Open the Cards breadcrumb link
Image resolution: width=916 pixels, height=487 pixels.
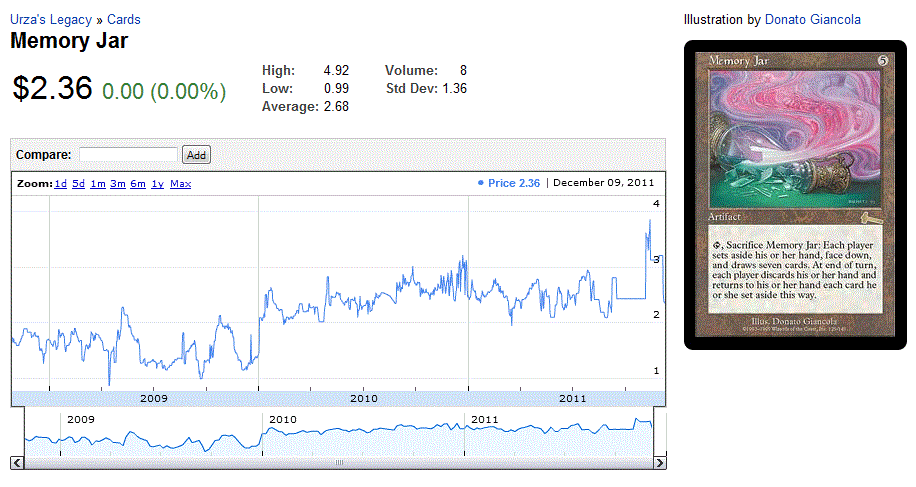click(x=124, y=19)
